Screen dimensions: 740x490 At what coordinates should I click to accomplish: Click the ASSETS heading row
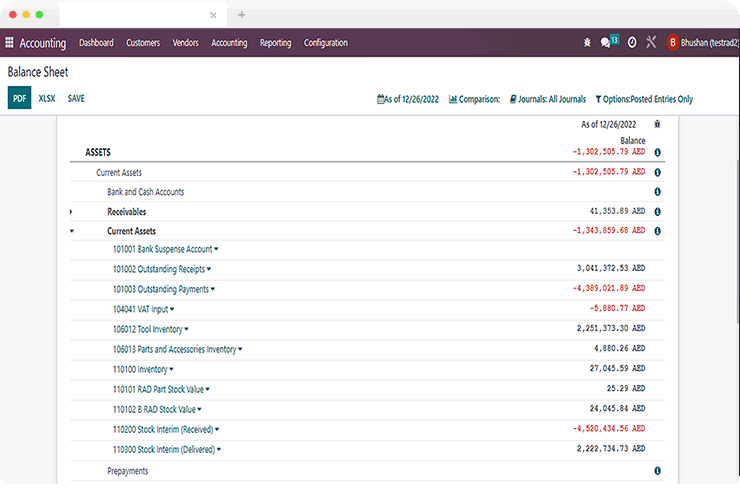[367, 152]
